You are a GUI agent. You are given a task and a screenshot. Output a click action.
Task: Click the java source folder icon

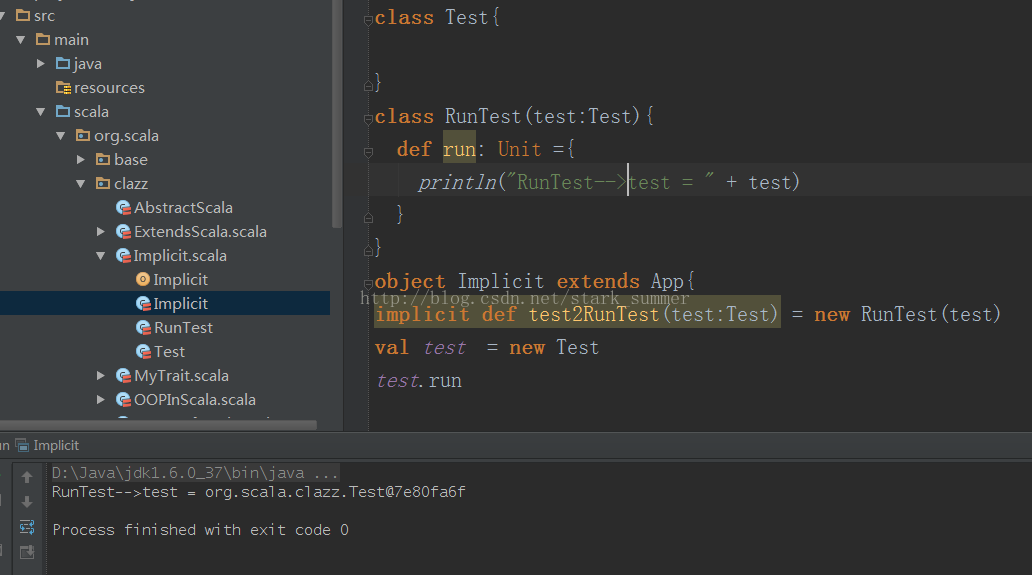[63, 64]
